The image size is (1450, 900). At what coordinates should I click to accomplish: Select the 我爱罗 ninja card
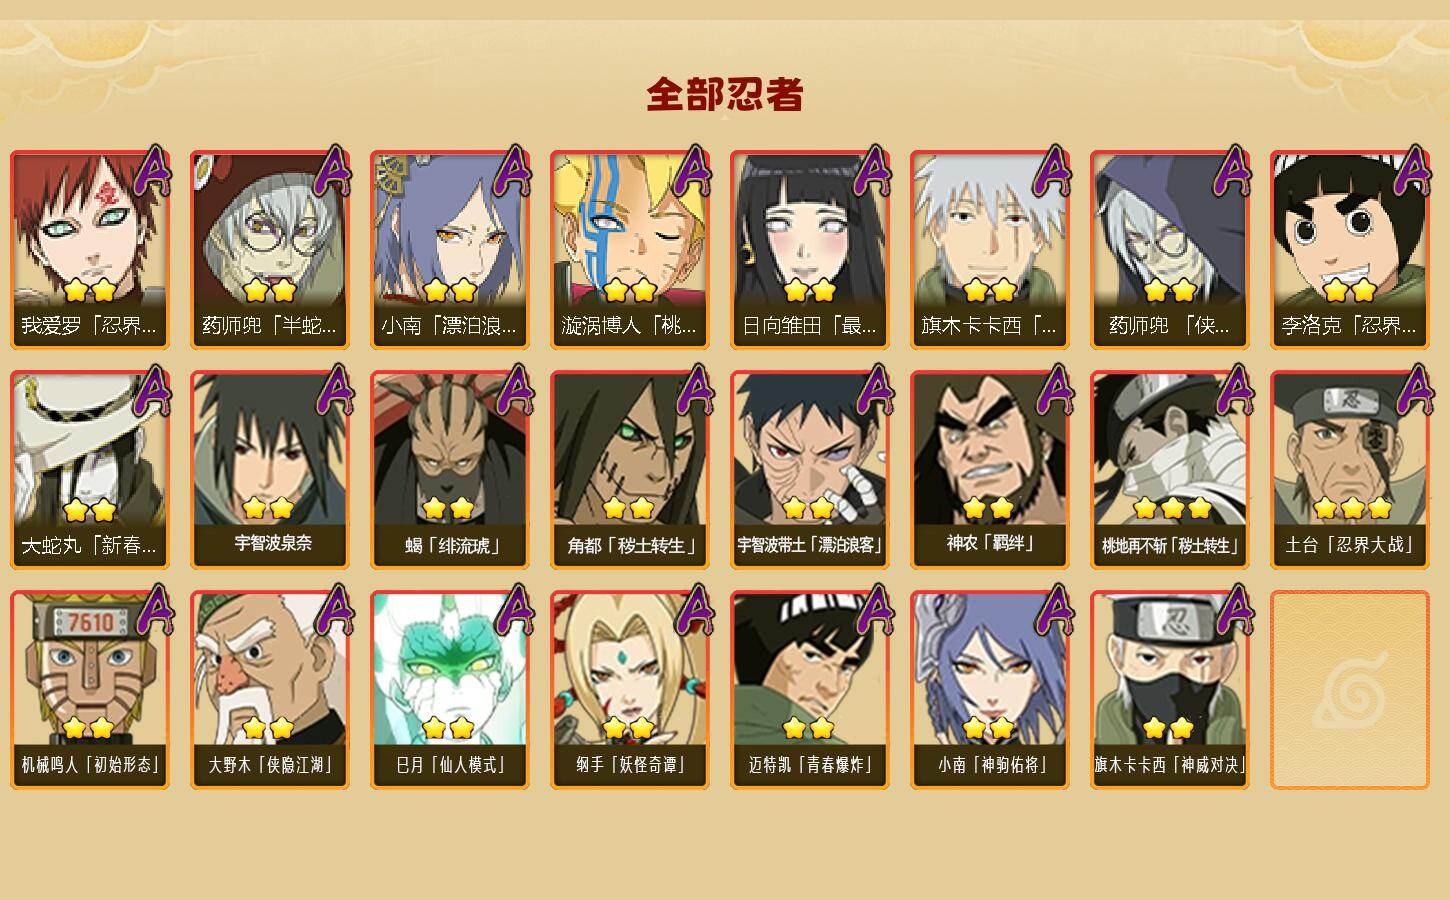pyautogui.click(x=90, y=250)
